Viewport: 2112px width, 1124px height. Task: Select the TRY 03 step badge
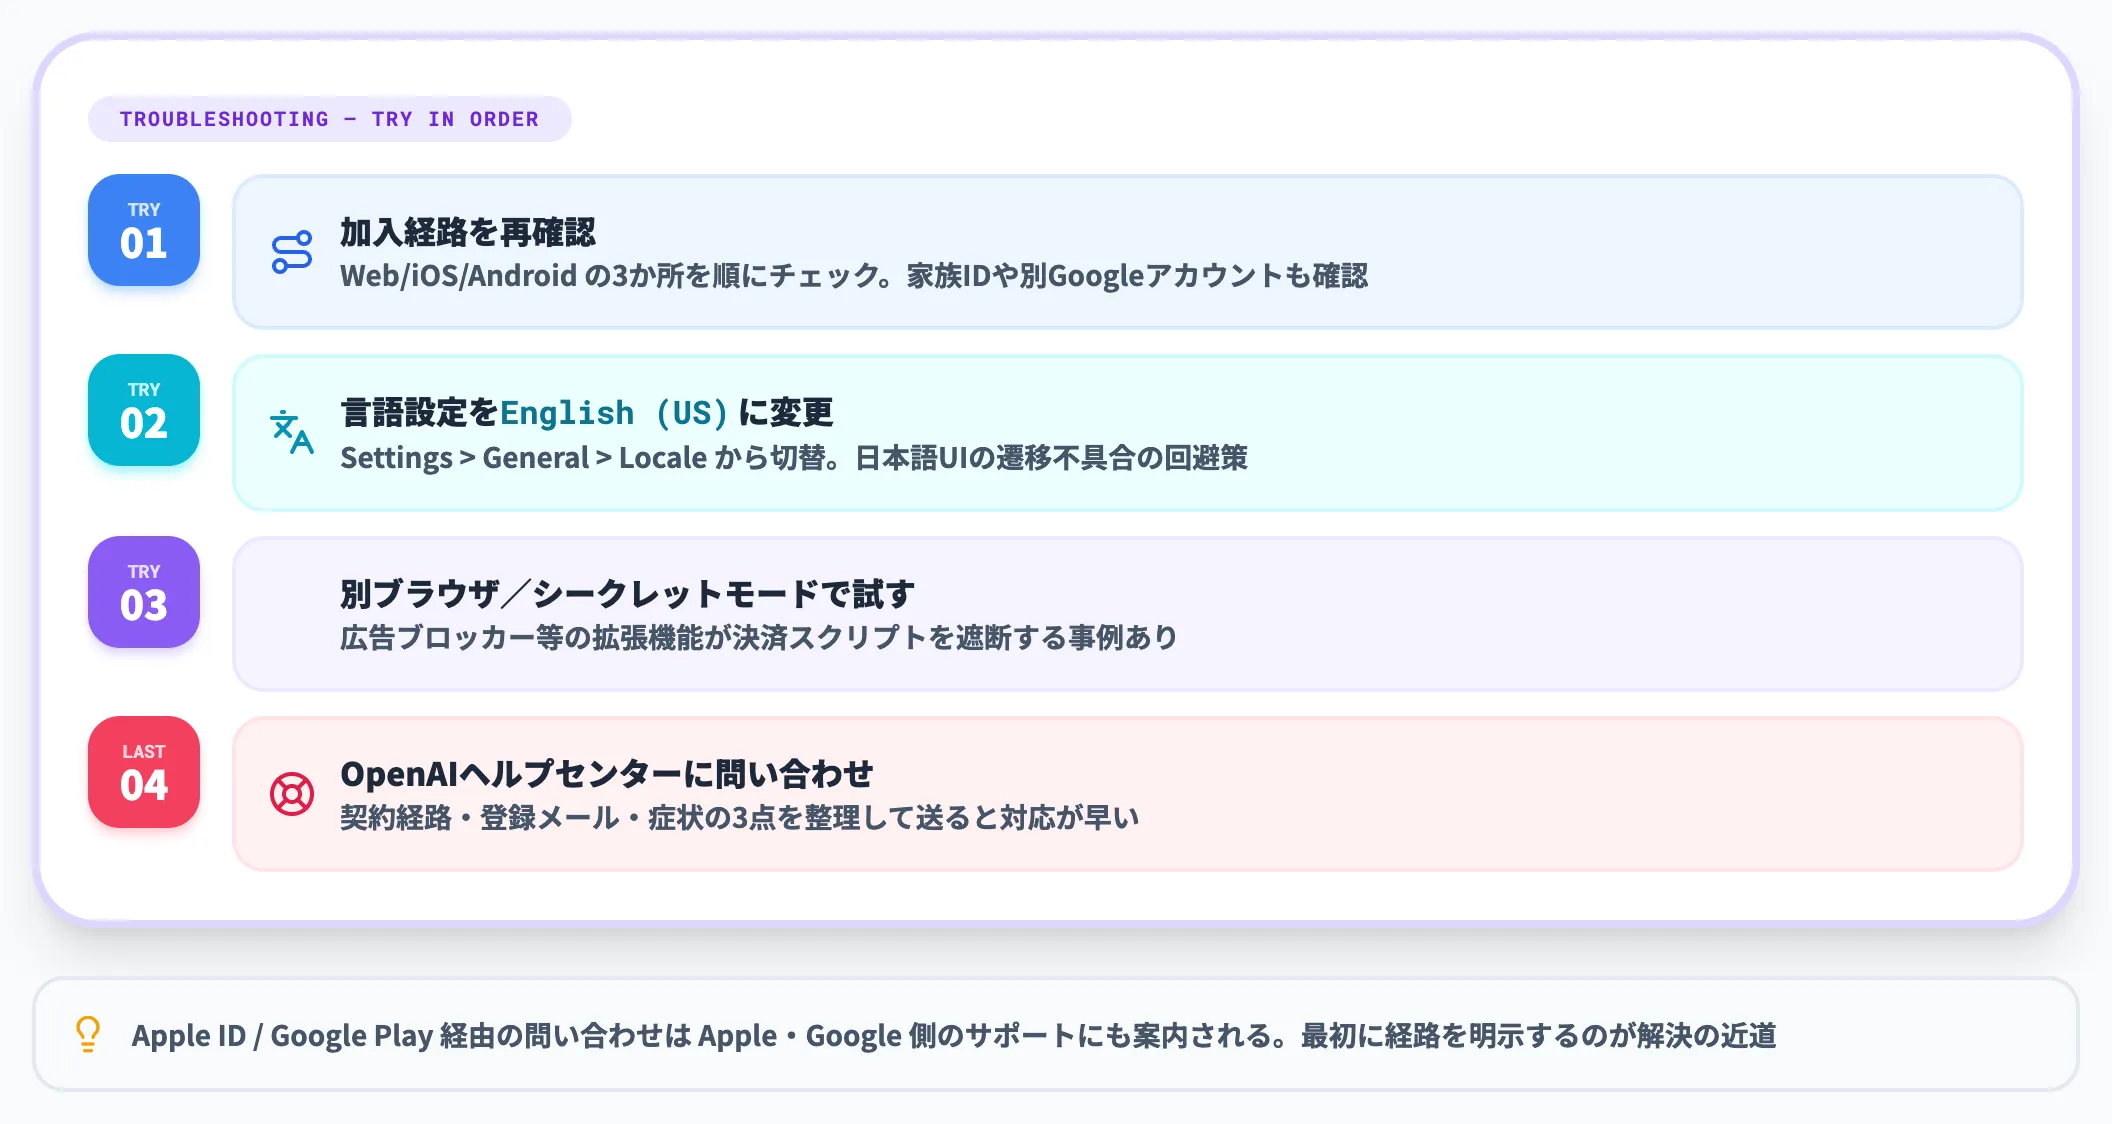point(144,592)
